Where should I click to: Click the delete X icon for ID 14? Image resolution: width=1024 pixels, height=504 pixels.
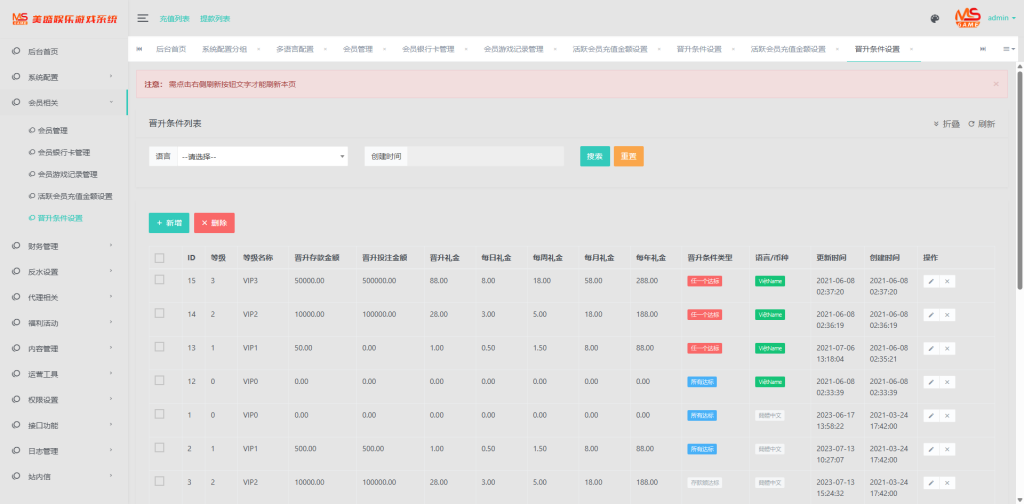point(947,314)
